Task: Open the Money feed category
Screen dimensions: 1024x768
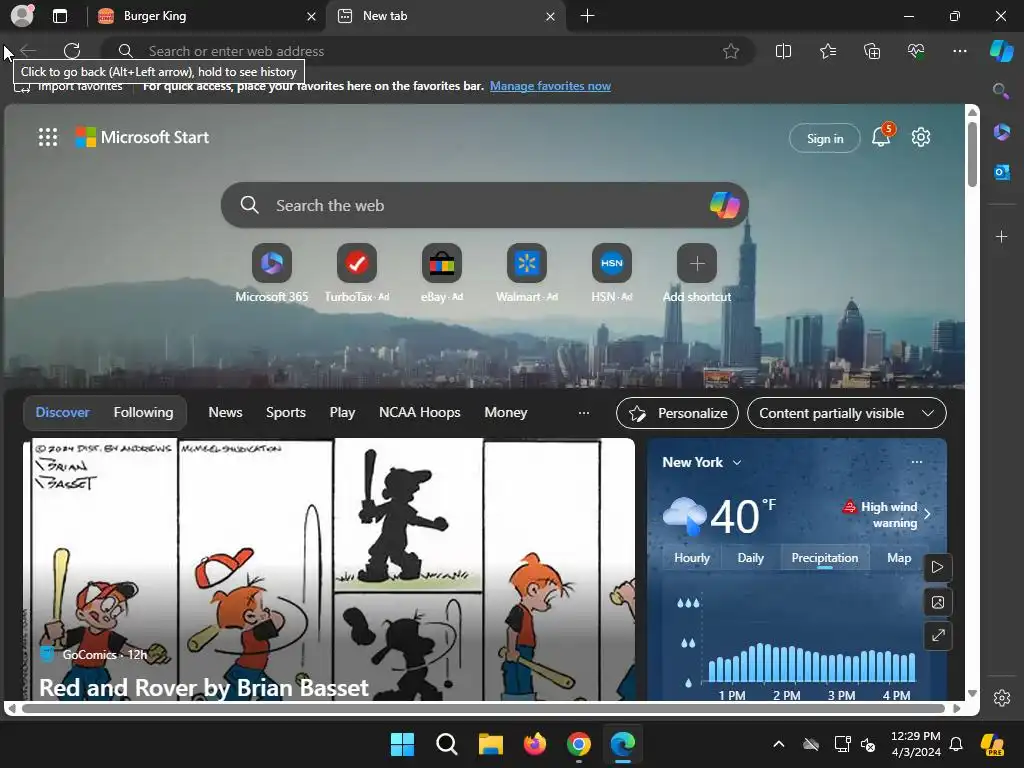Action: (x=505, y=413)
